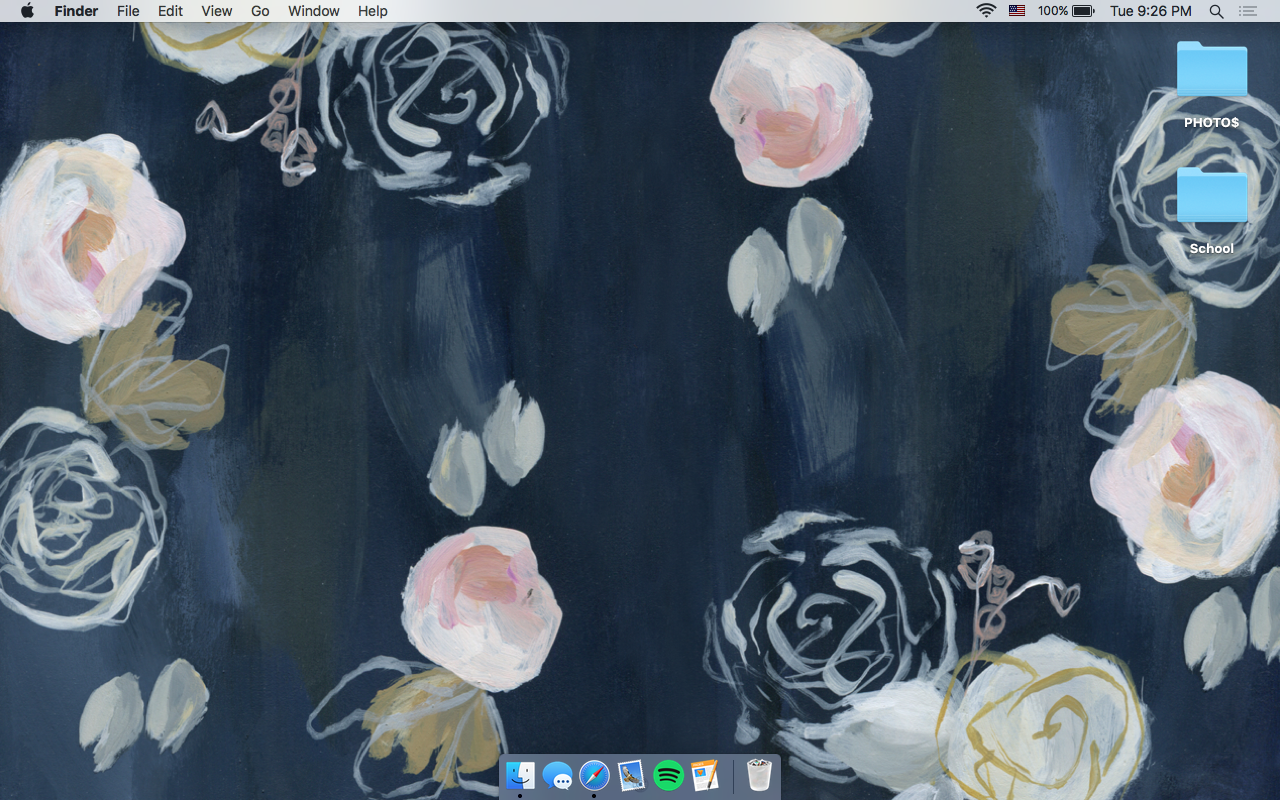Image resolution: width=1280 pixels, height=800 pixels.
Task: Open the Trash
Action: 758,775
